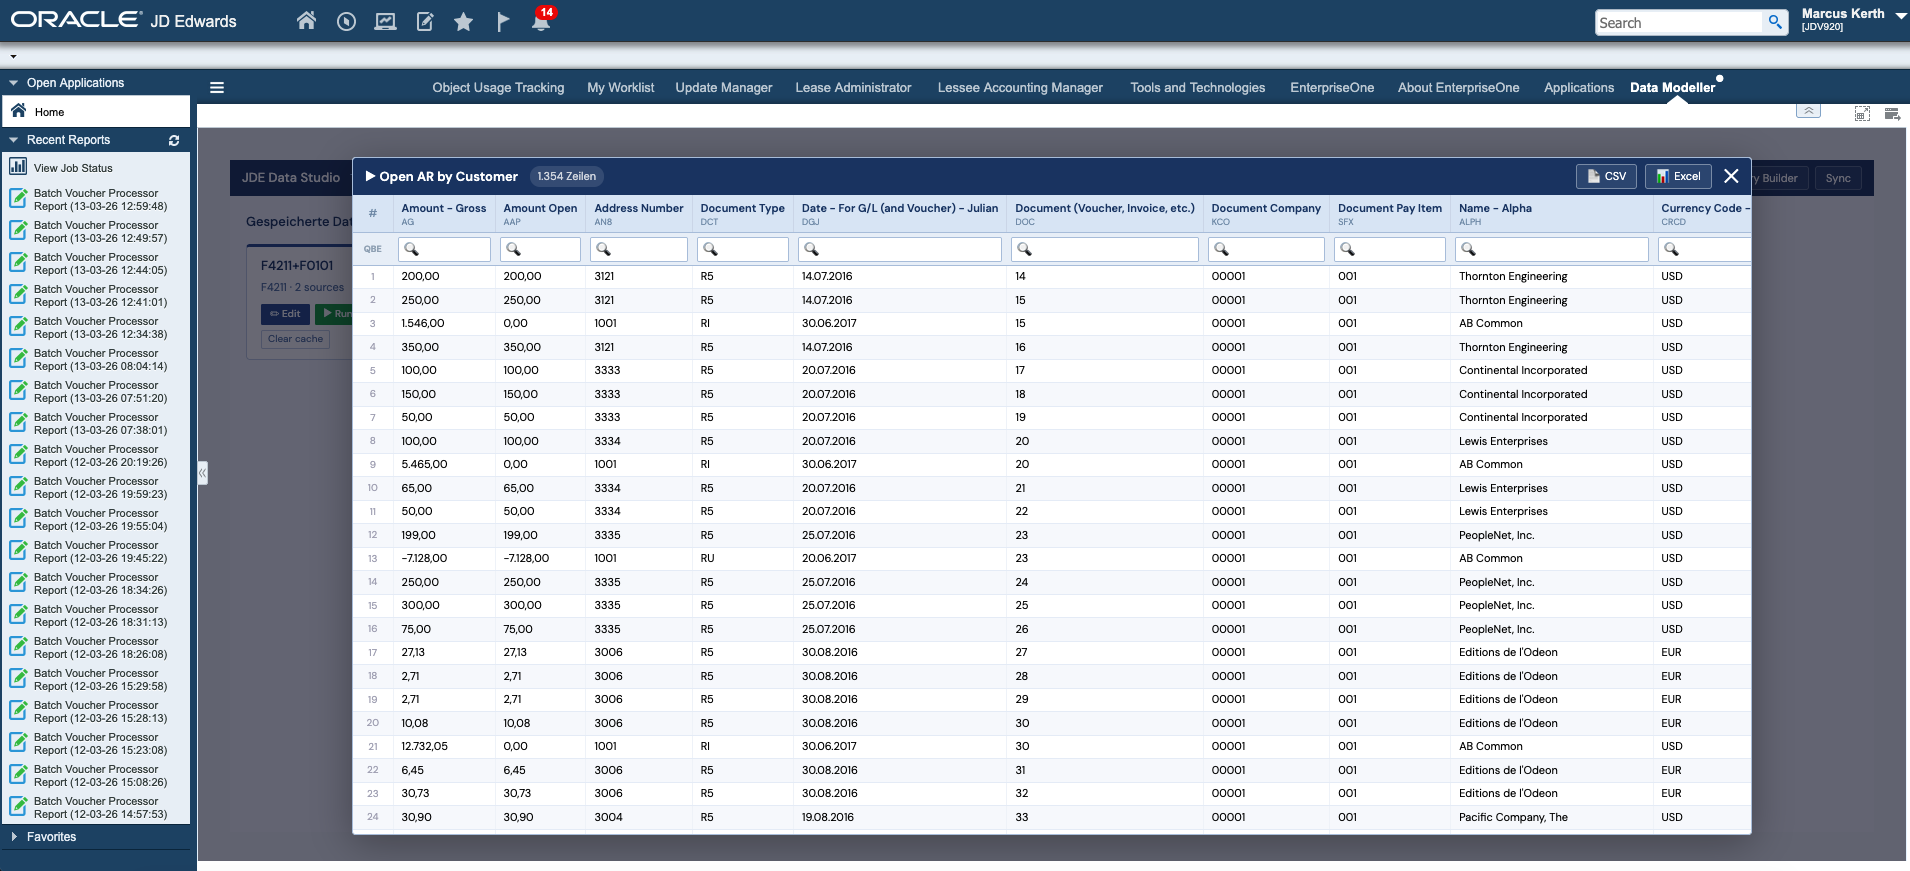Click Document Type QBE filter field
Image resolution: width=1910 pixels, height=871 pixels.
click(x=743, y=249)
